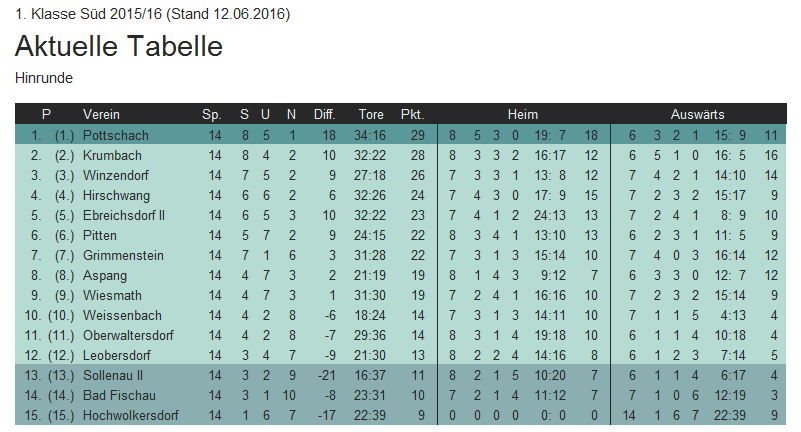801x432 pixels.
Task: Select the Pitten club name
Action: (100, 235)
